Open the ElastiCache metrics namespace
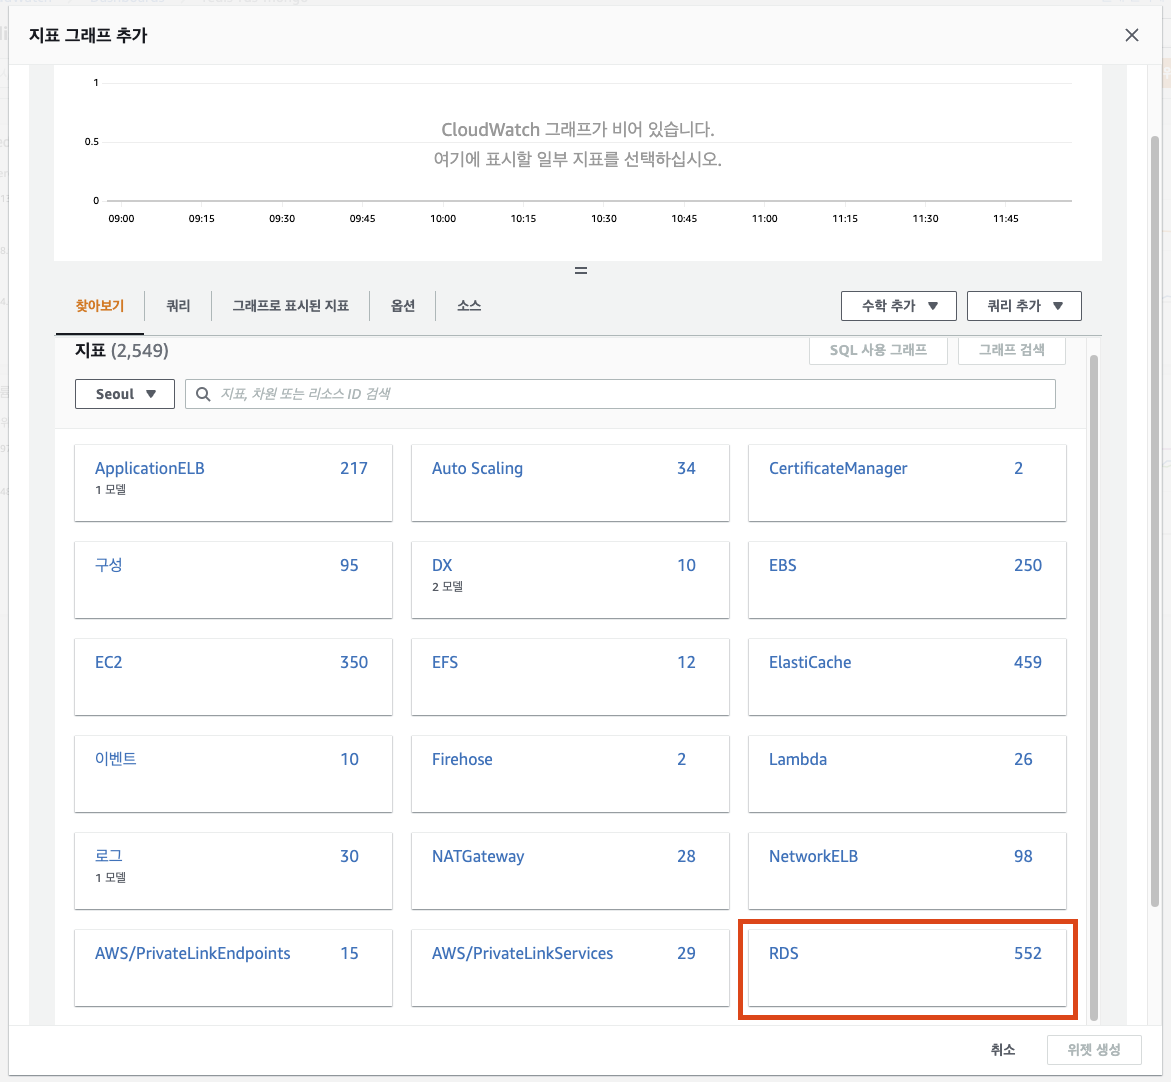The height and width of the screenshot is (1082, 1171). pos(907,677)
